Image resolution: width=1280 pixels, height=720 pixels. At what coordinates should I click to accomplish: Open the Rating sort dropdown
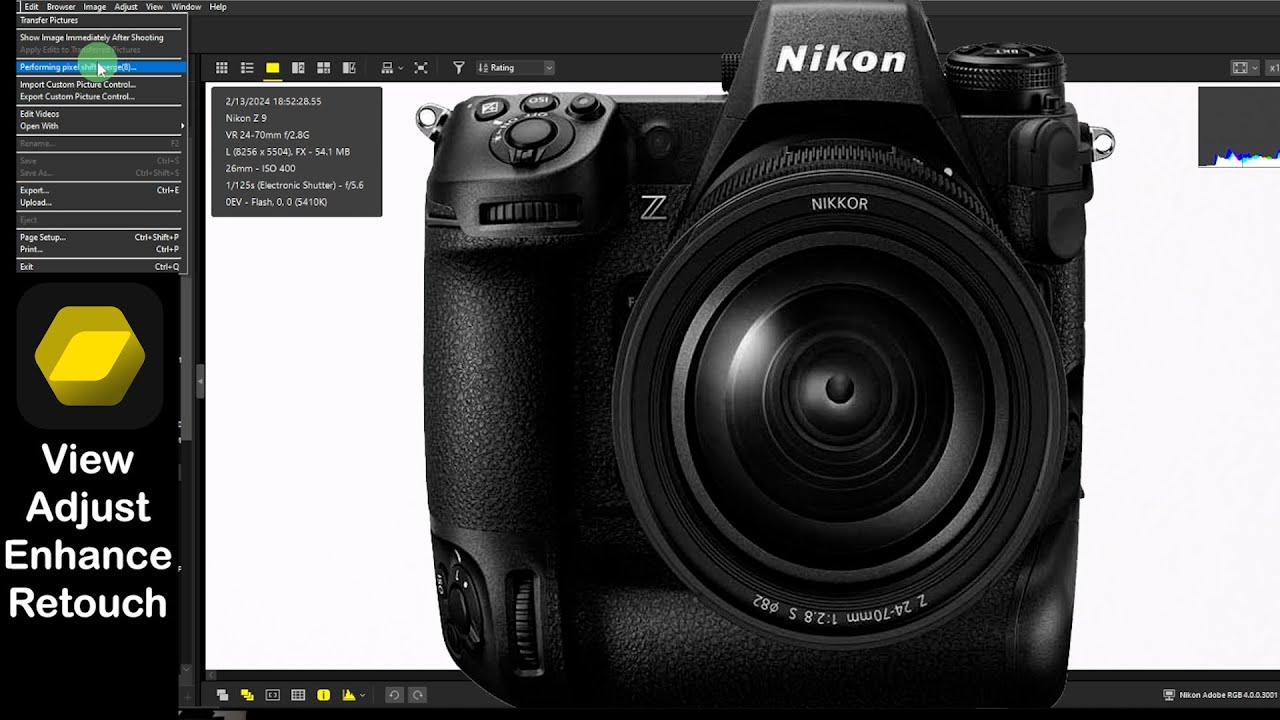(515, 68)
